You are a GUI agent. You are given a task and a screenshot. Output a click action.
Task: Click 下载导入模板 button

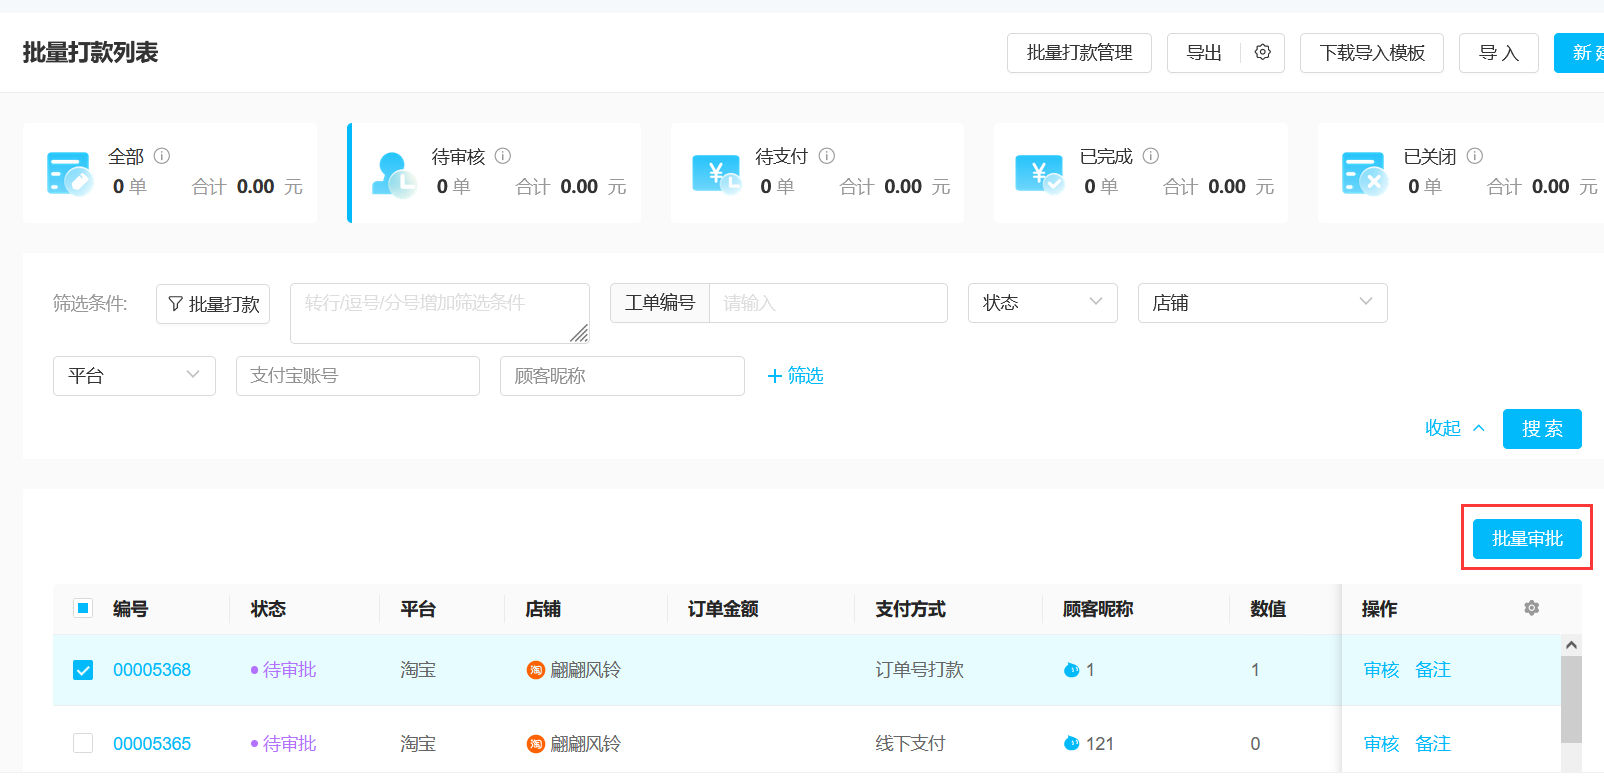1372,53
